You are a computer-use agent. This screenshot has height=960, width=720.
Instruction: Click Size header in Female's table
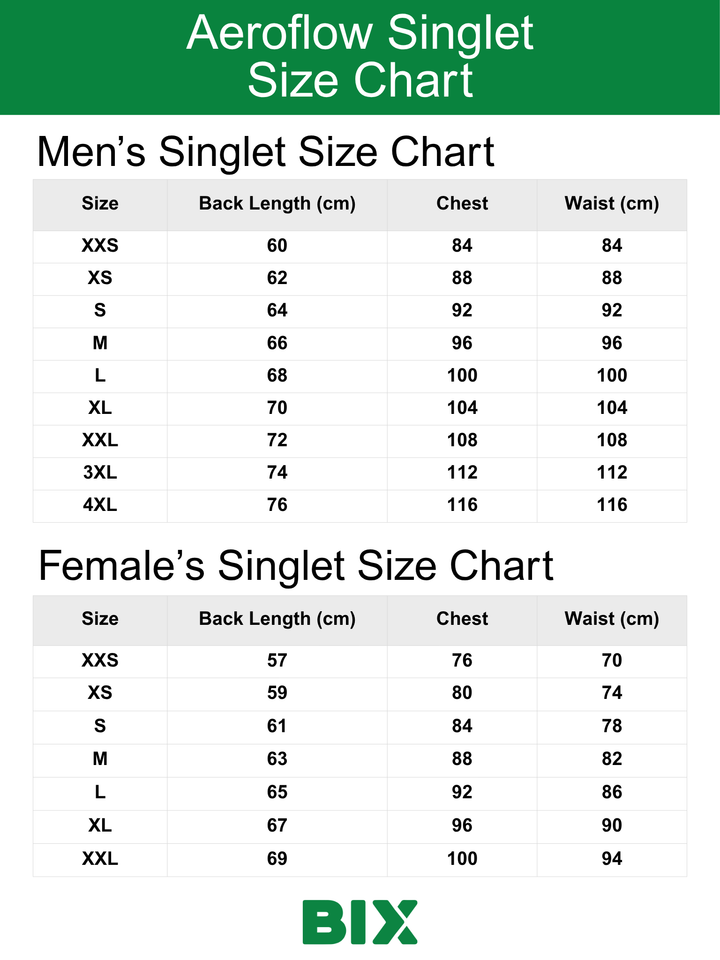[x=100, y=619]
